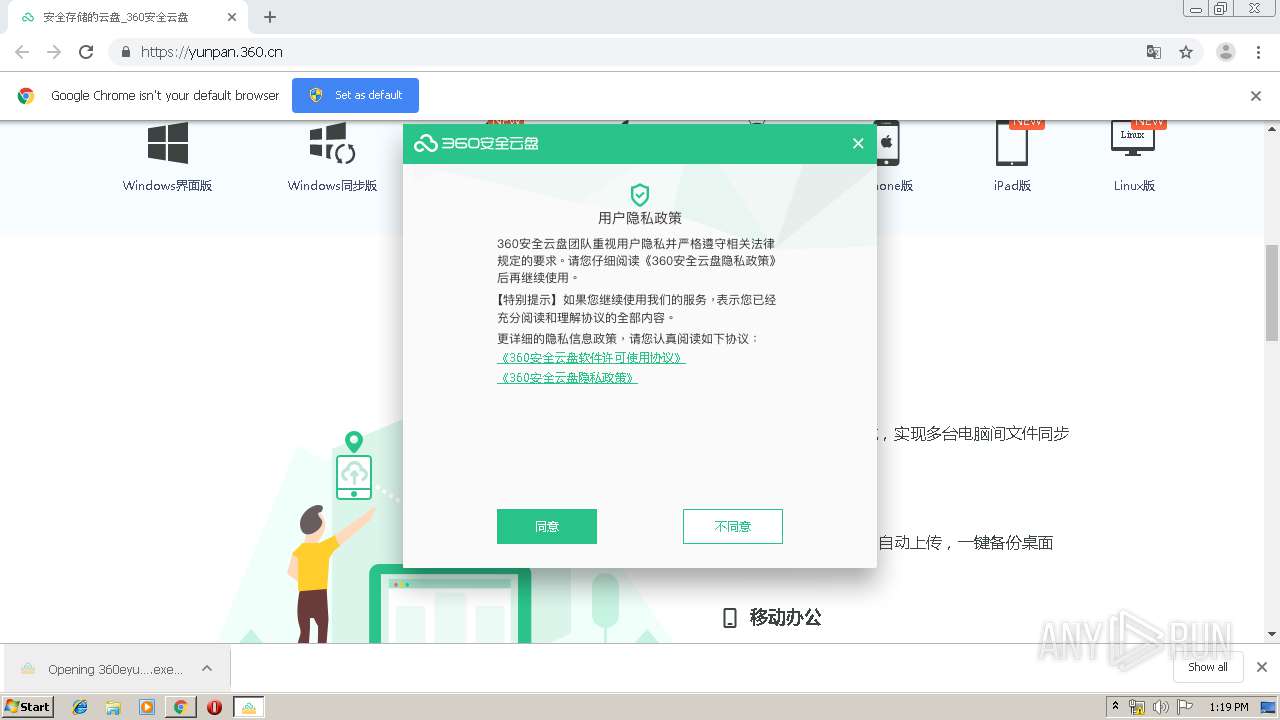Switch to Chrome taskbar icon
1280x720 pixels.
point(180,707)
